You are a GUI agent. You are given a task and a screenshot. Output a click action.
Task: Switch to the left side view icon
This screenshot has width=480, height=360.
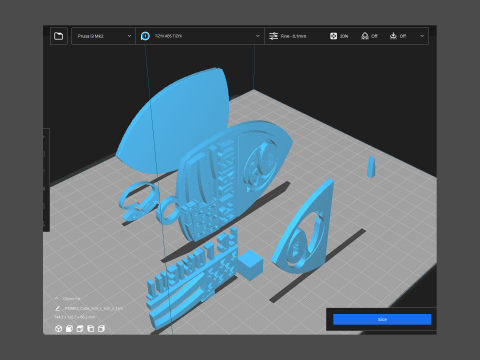[91, 329]
